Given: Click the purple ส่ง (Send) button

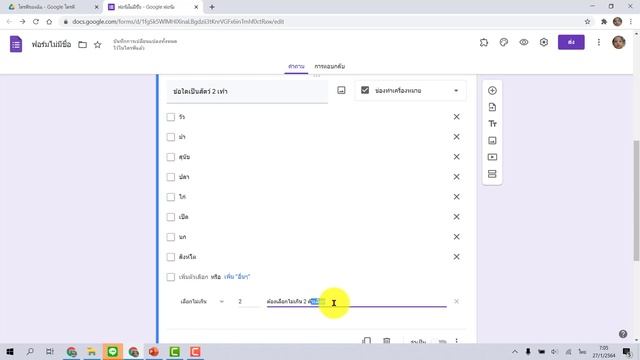Looking at the screenshot, I should 571,42.
